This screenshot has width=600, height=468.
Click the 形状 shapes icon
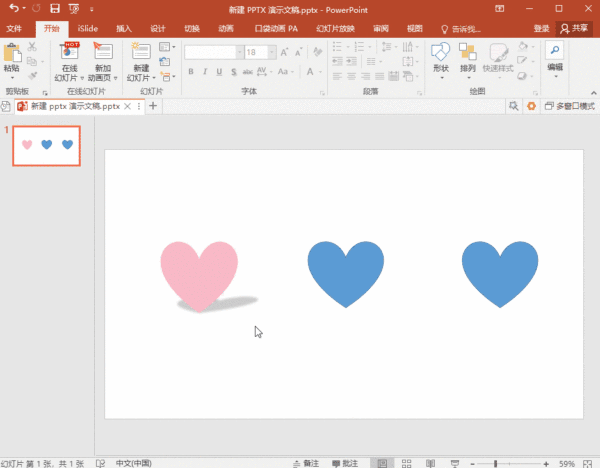[x=440, y=52]
